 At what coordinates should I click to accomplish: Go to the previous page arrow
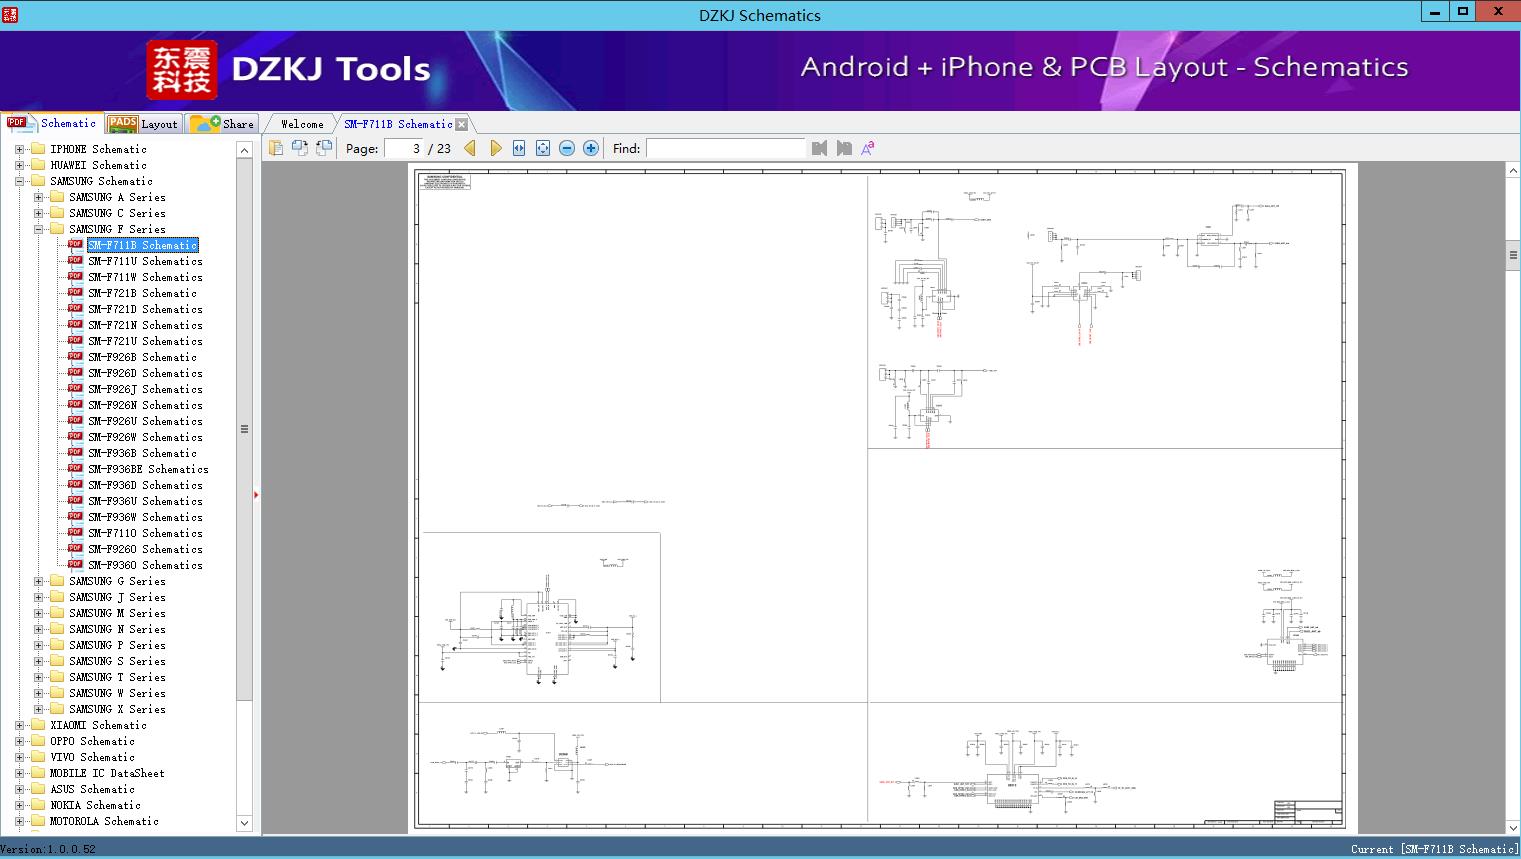(470, 148)
